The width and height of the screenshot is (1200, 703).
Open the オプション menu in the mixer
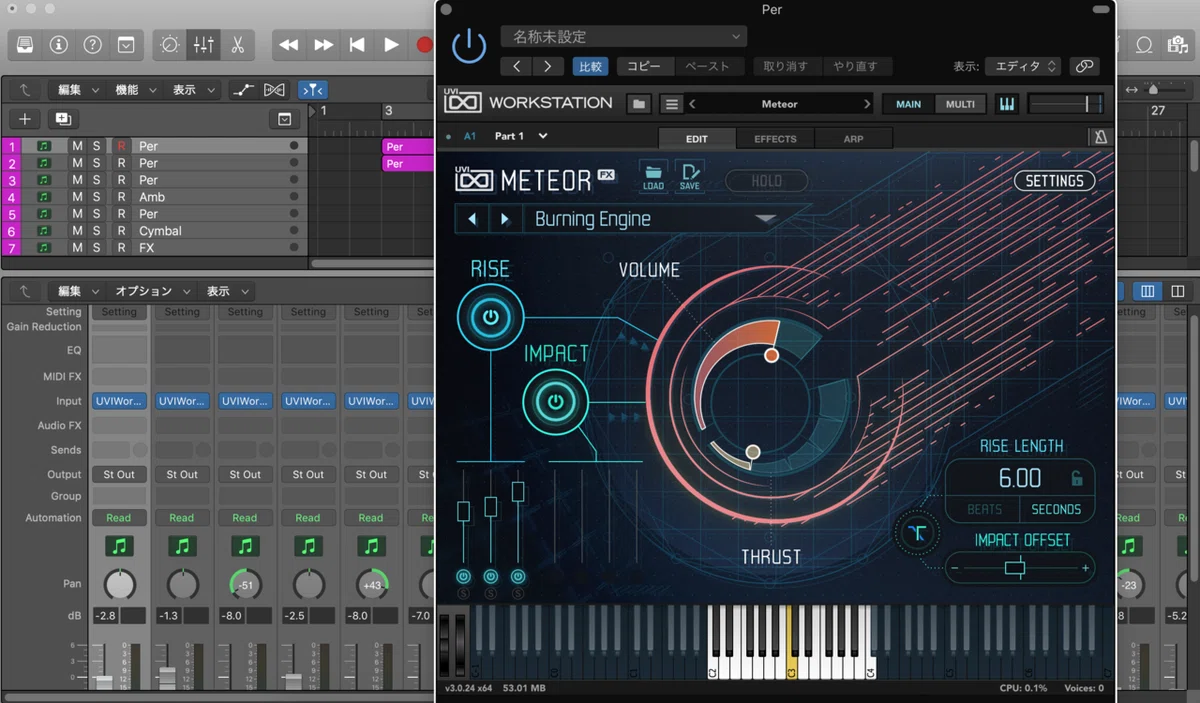(151, 291)
